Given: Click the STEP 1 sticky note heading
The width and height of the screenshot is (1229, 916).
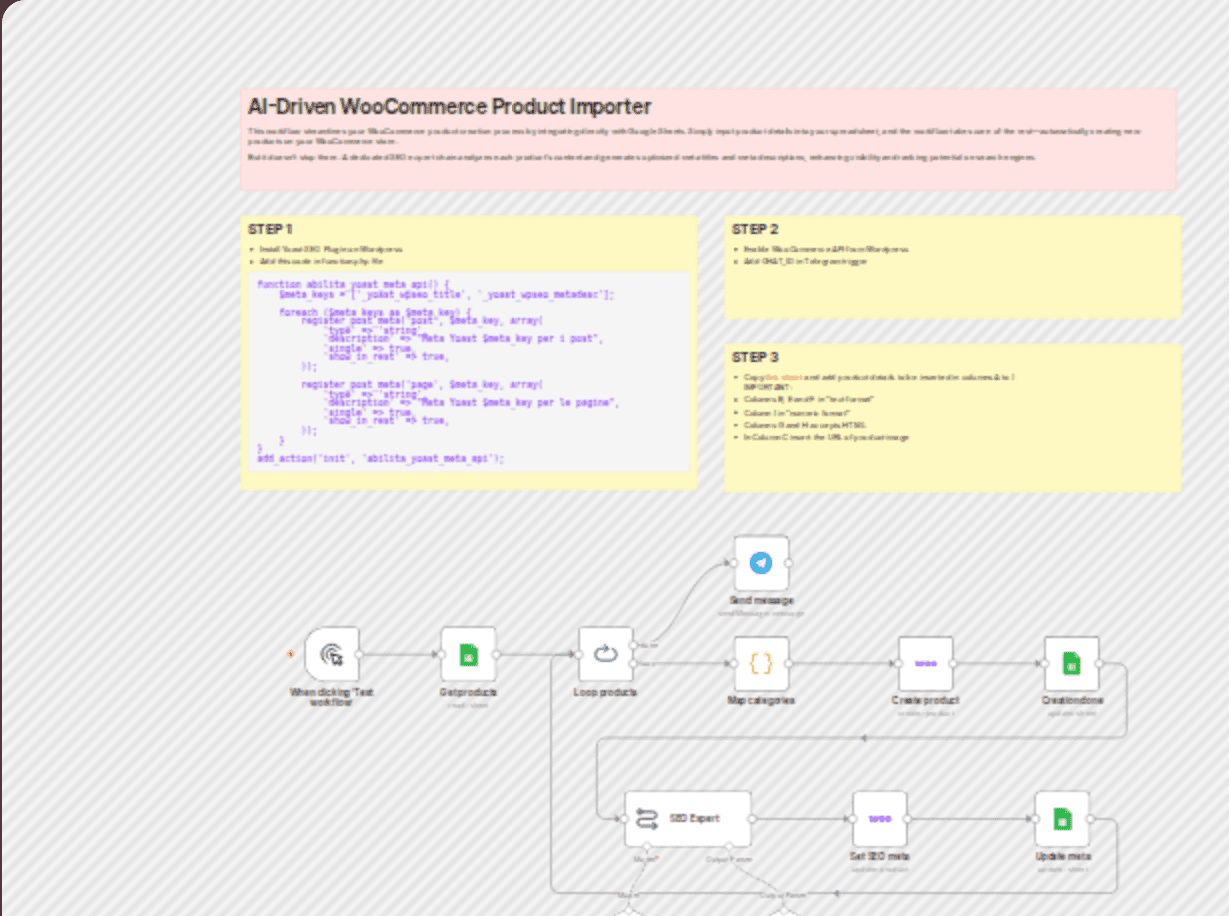Looking at the screenshot, I should (270, 229).
